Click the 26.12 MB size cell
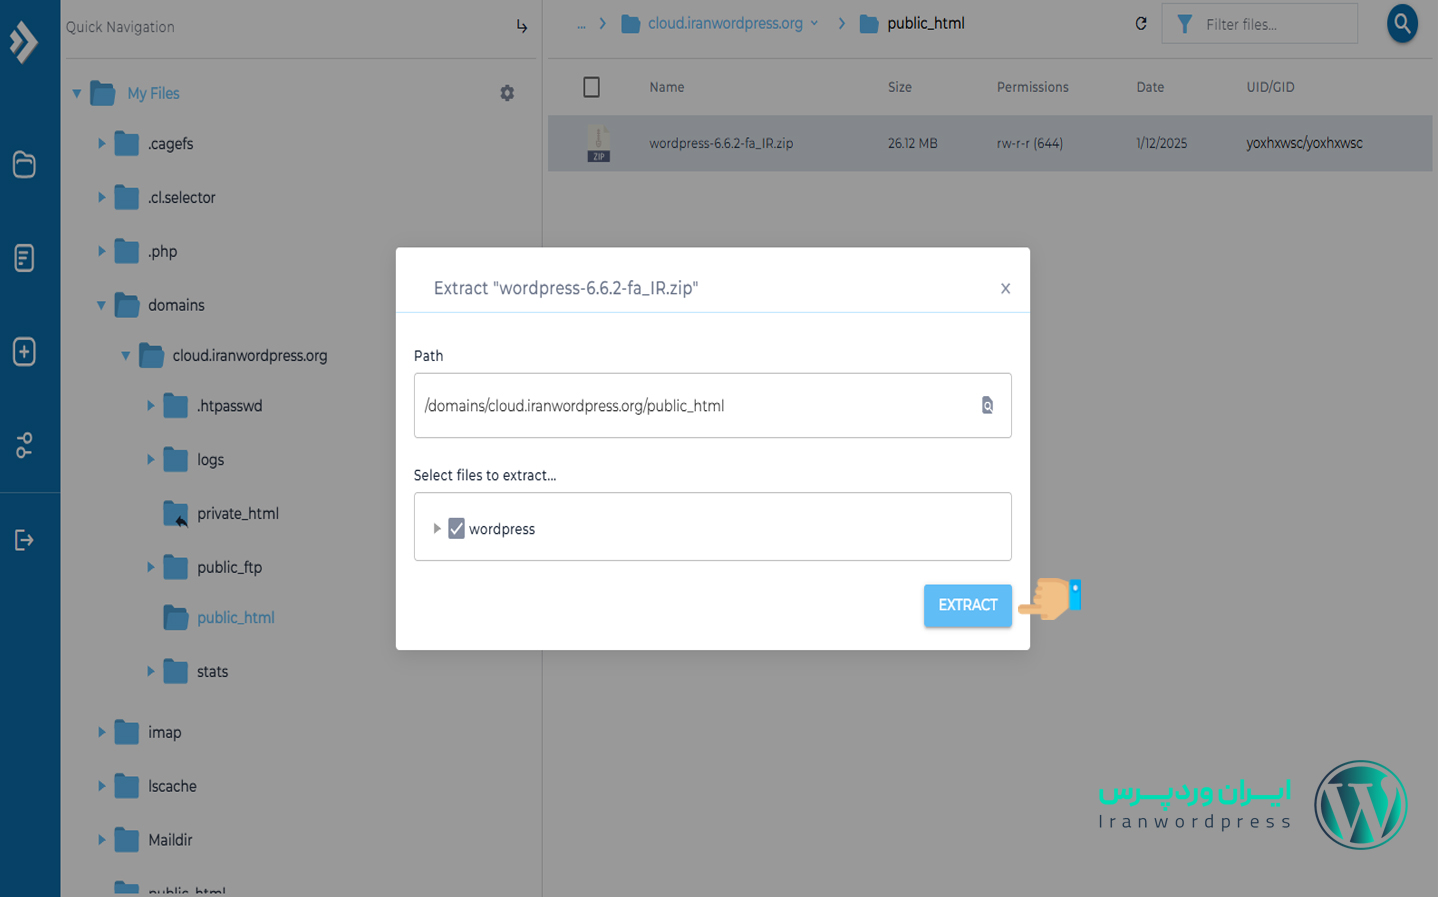The height and width of the screenshot is (897, 1438). [x=912, y=143]
